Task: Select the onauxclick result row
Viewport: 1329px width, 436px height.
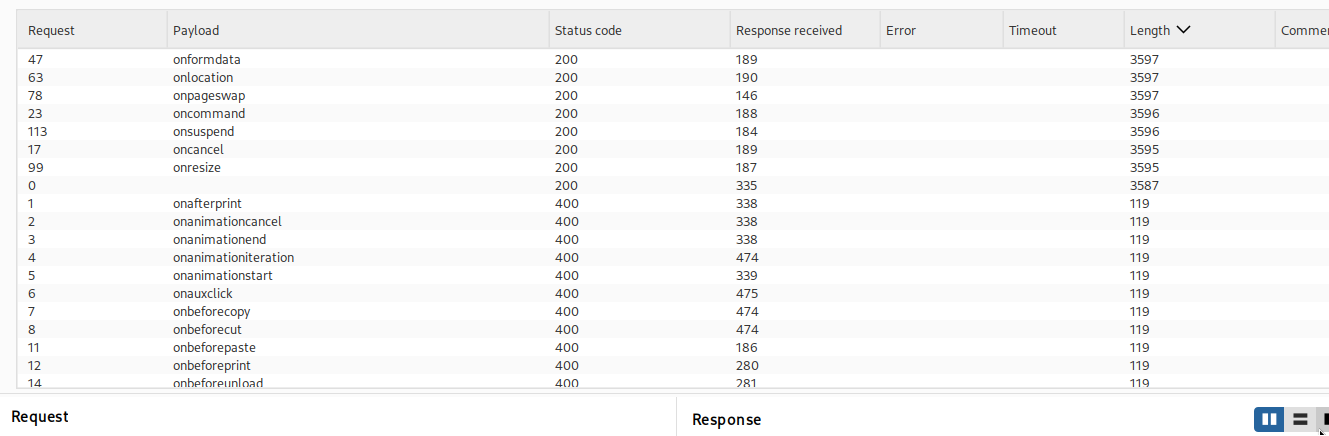Action: point(673,293)
